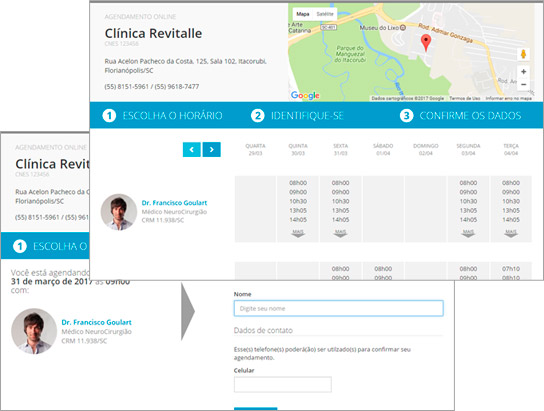Screen dimensions: 544x411
Task: Click the red location pin on map
Action: (x=426, y=42)
